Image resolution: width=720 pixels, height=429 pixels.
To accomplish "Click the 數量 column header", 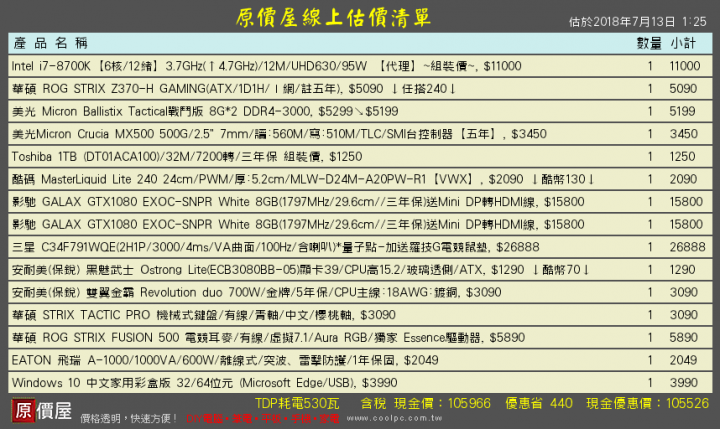I will coord(649,43).
